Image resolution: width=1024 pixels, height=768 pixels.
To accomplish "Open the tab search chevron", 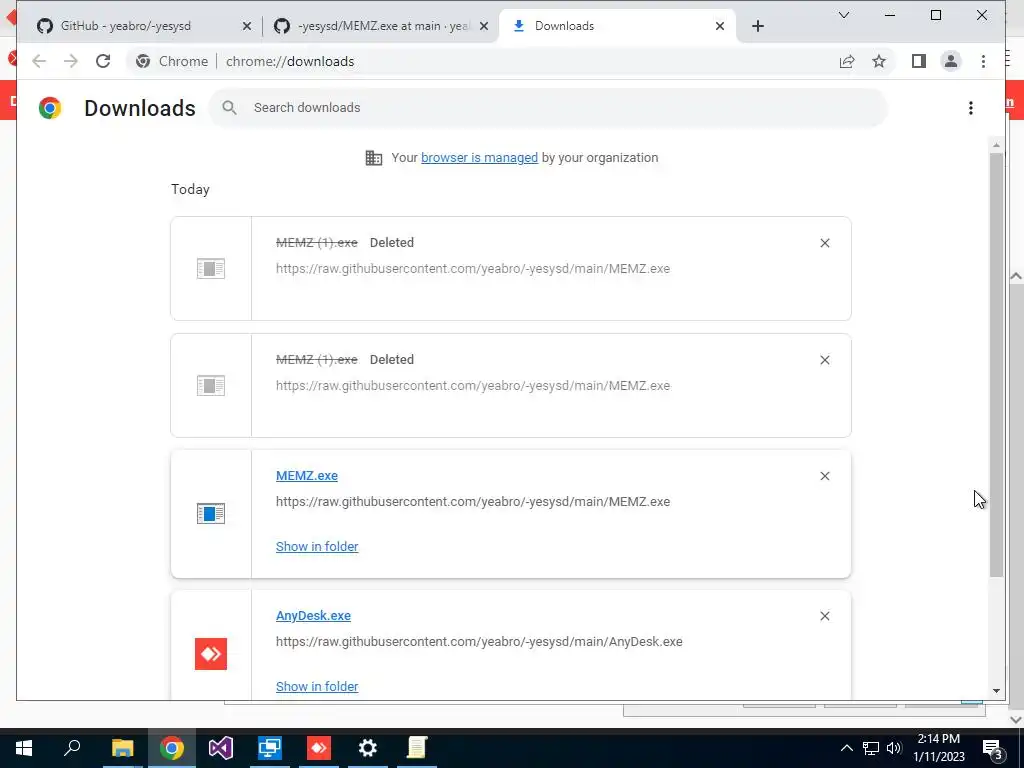I will tap(844, 15).
